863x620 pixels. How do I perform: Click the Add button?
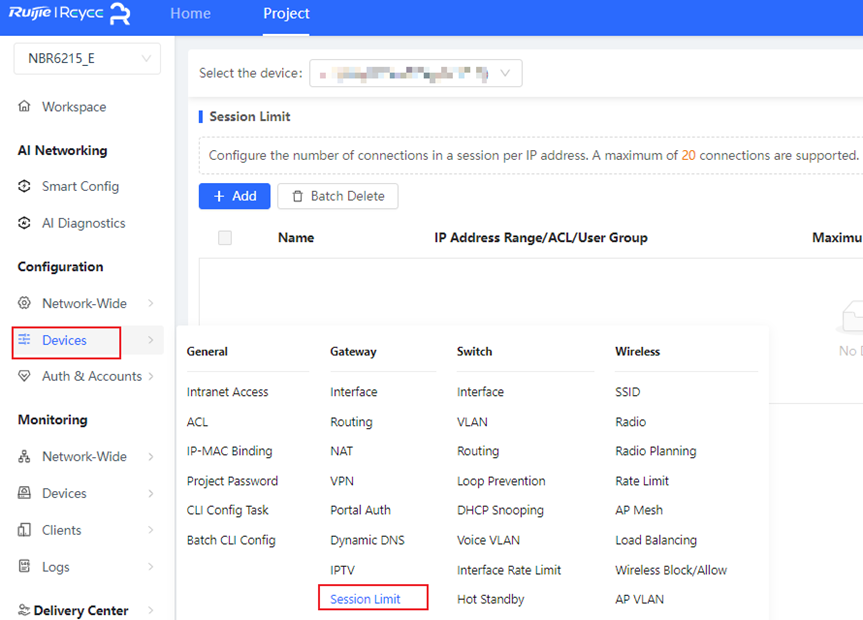tap(234, 196)
